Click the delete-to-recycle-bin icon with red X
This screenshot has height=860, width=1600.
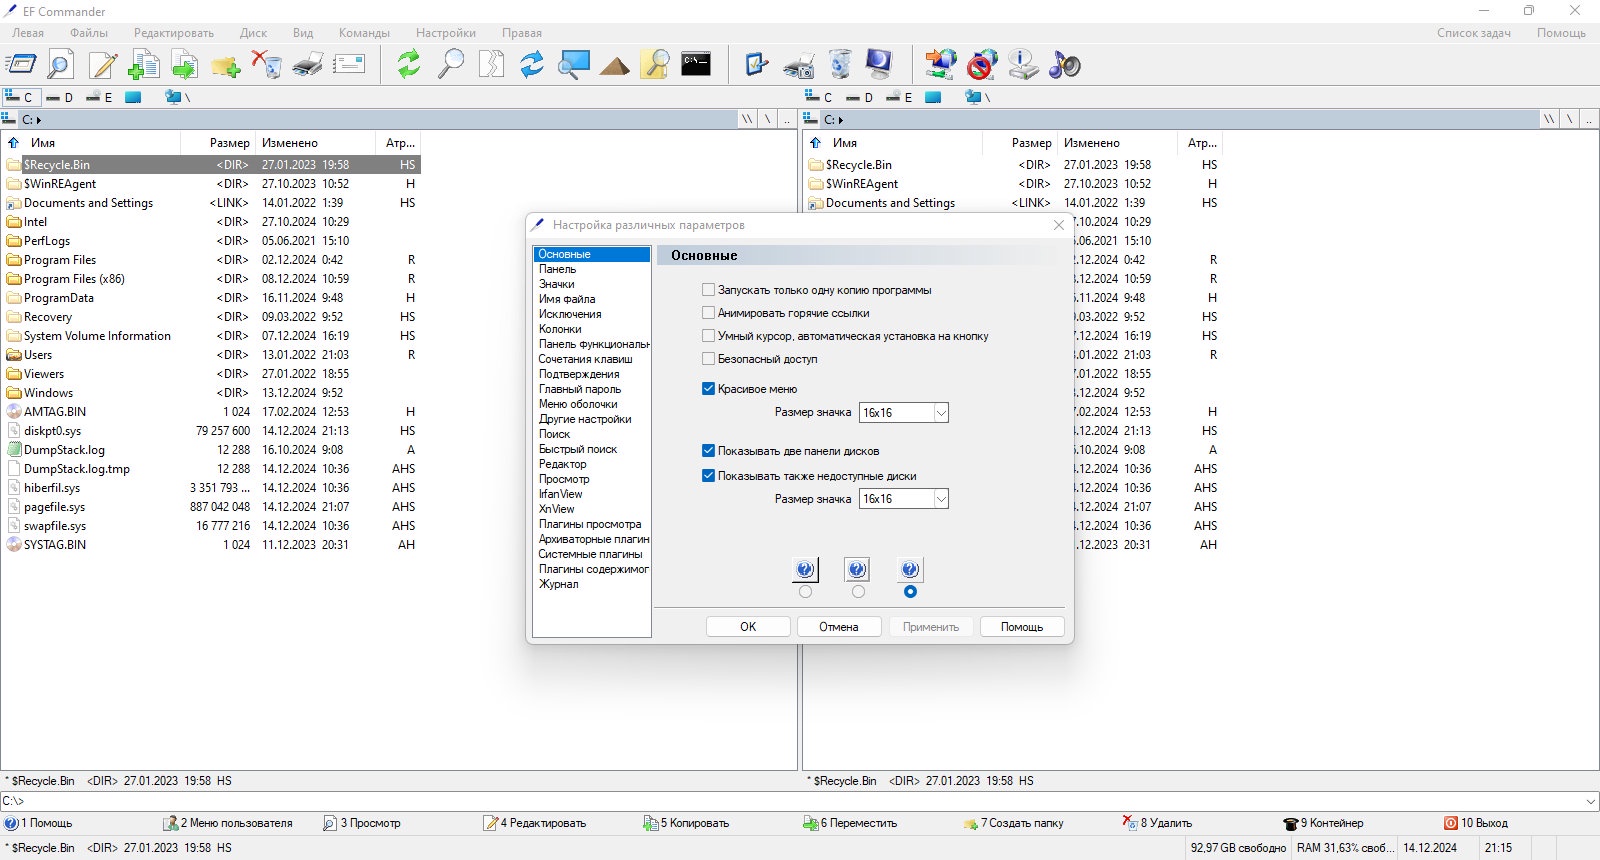(x=266, y=65)
